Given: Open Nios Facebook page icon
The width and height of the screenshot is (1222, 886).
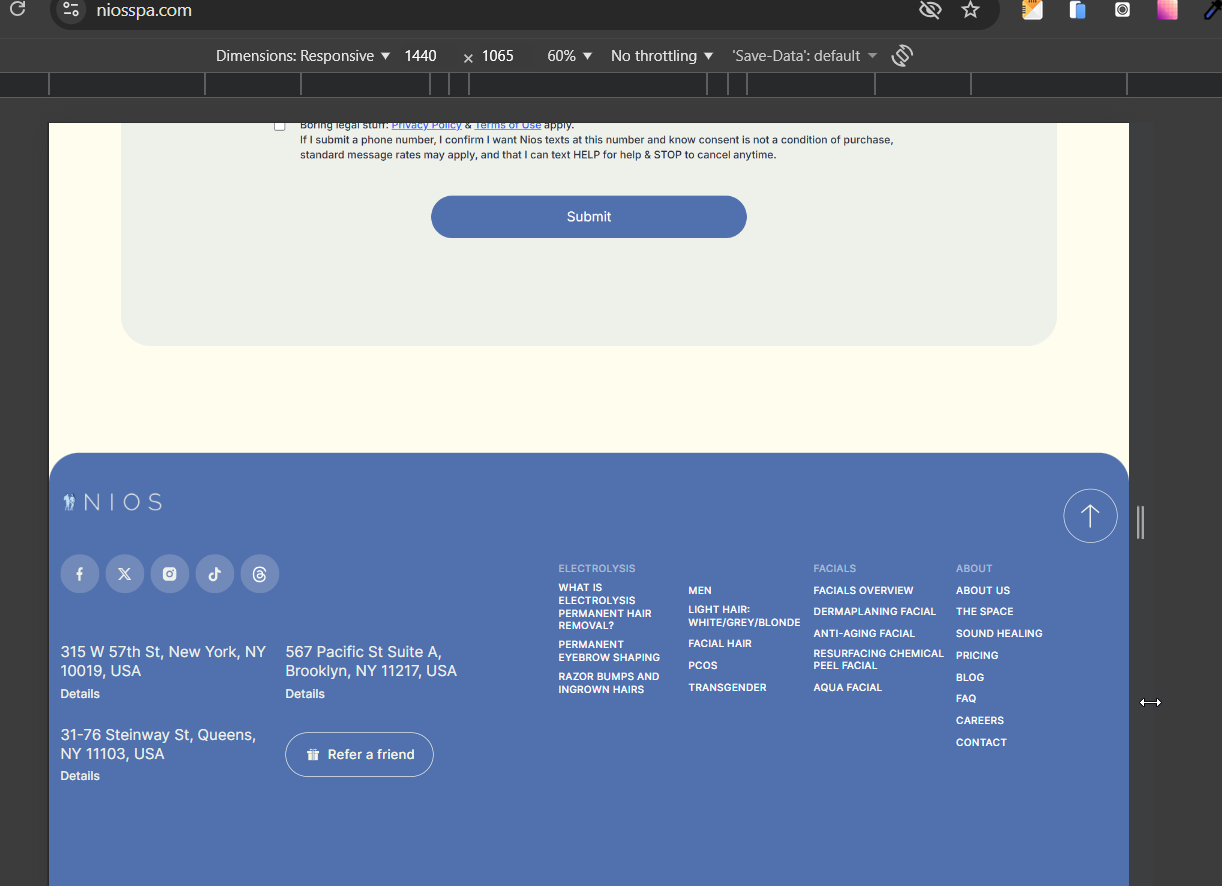Looking at the screenshot, I should click(x=80, y=574).
